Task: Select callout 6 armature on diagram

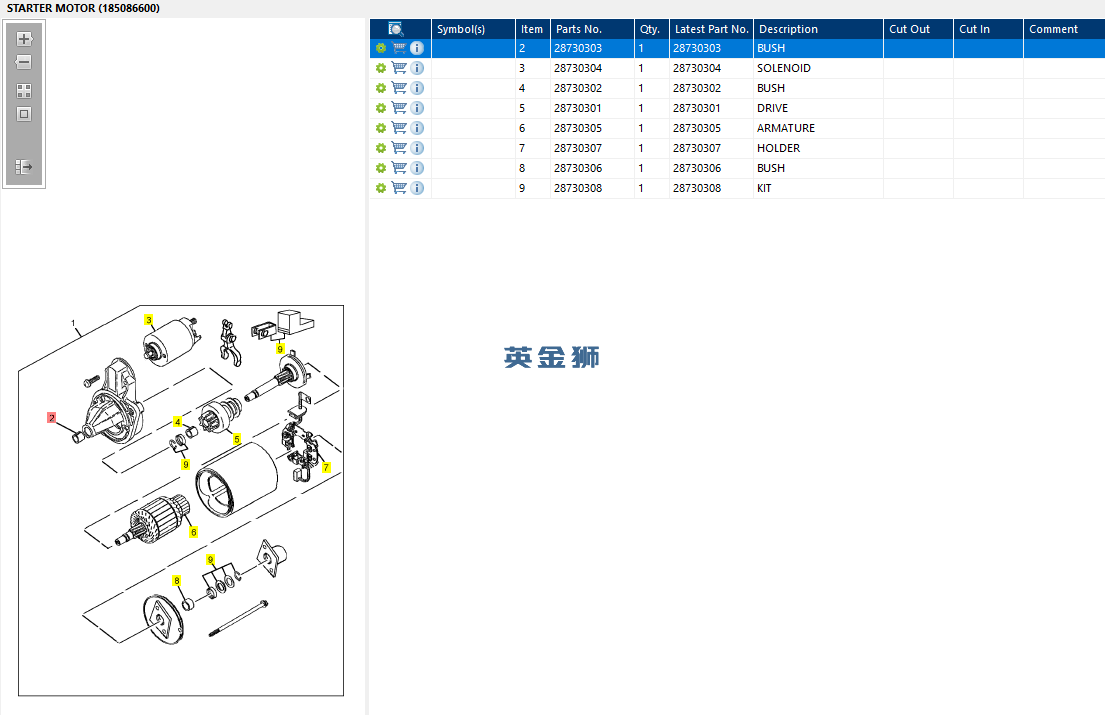Action: click(x=194, y=532)
